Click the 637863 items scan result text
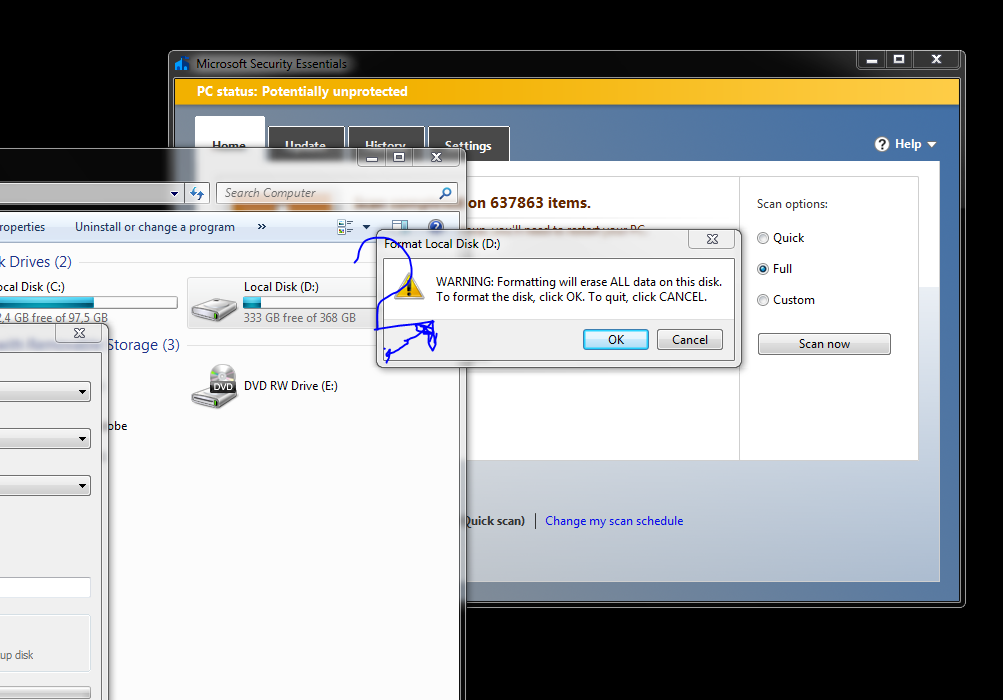1003x700 pixels. tap(529, 203)
